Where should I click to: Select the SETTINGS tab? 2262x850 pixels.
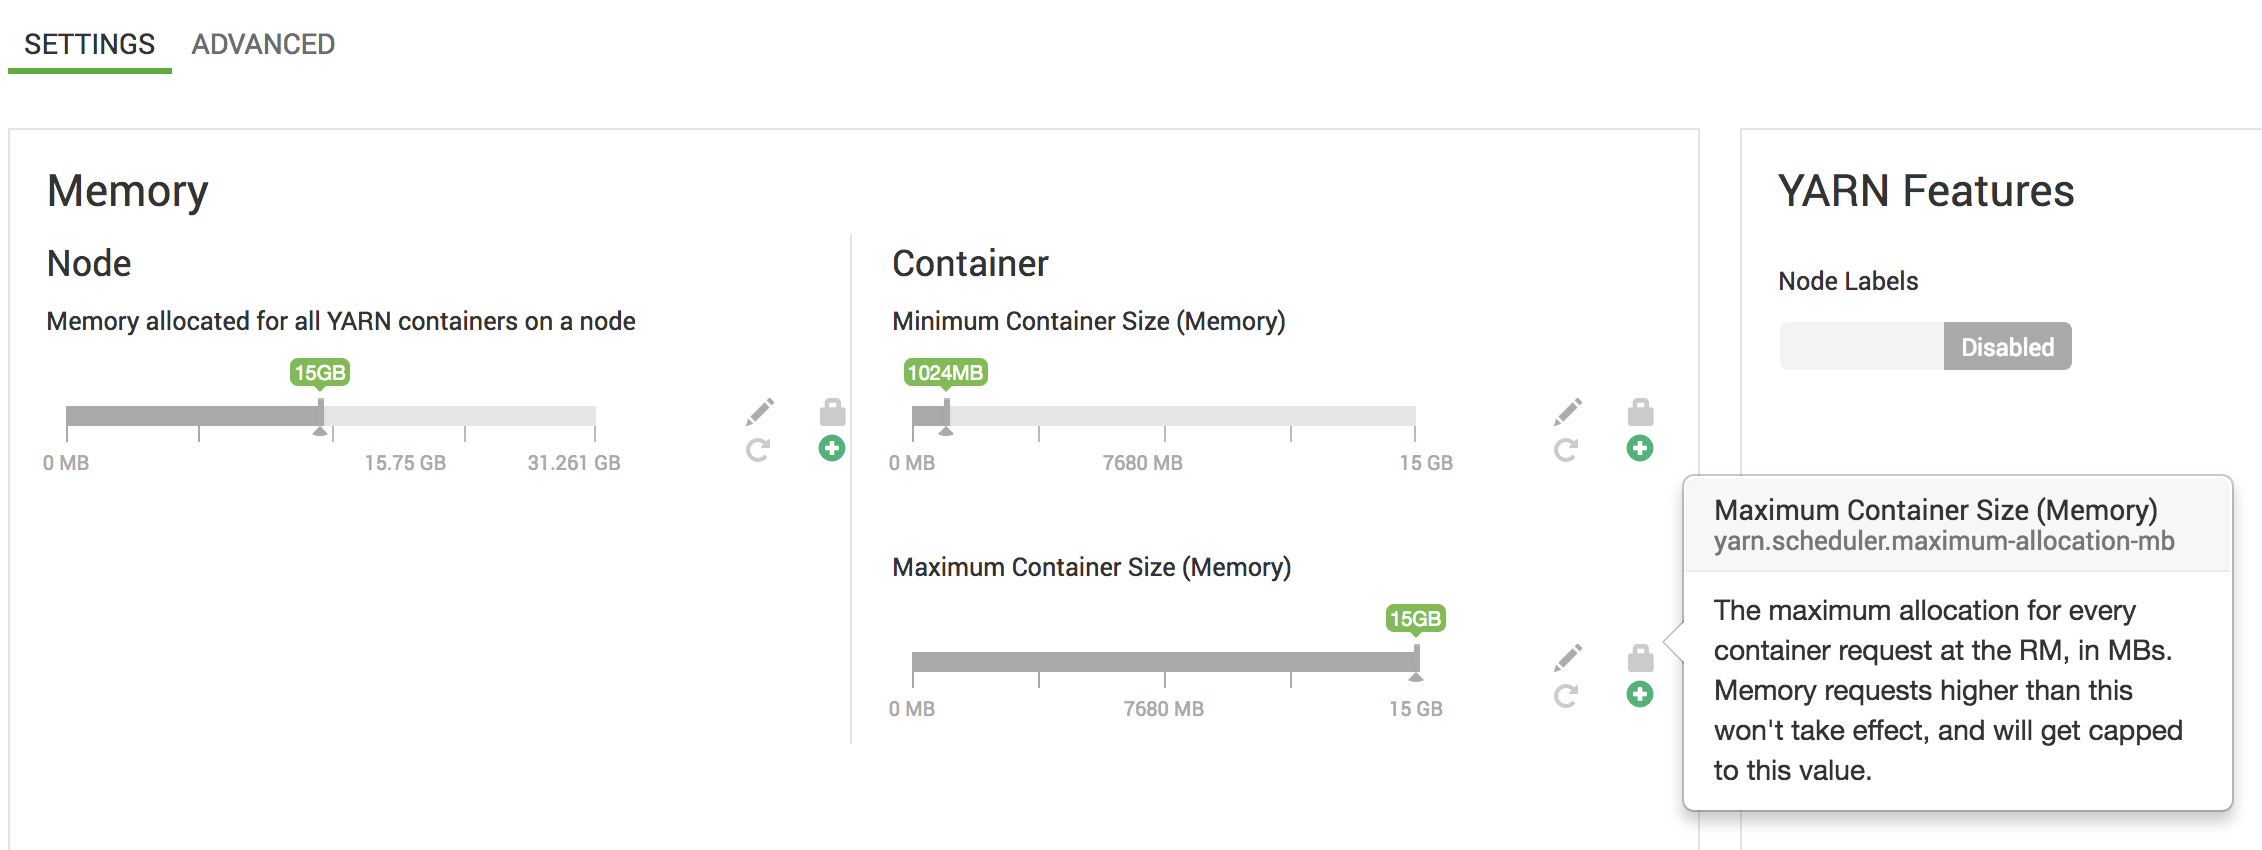(90, 44)
